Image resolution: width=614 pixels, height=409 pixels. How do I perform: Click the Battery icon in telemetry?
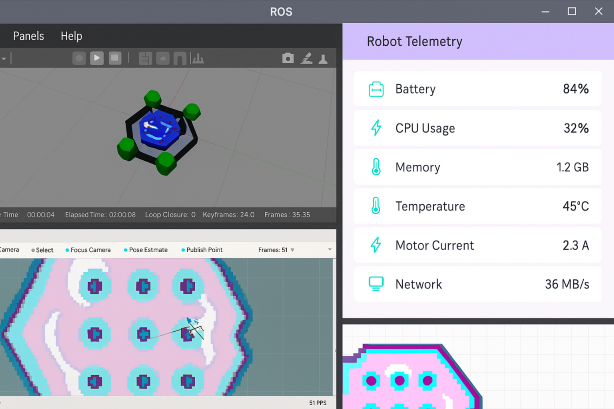(x=376, y=89)
